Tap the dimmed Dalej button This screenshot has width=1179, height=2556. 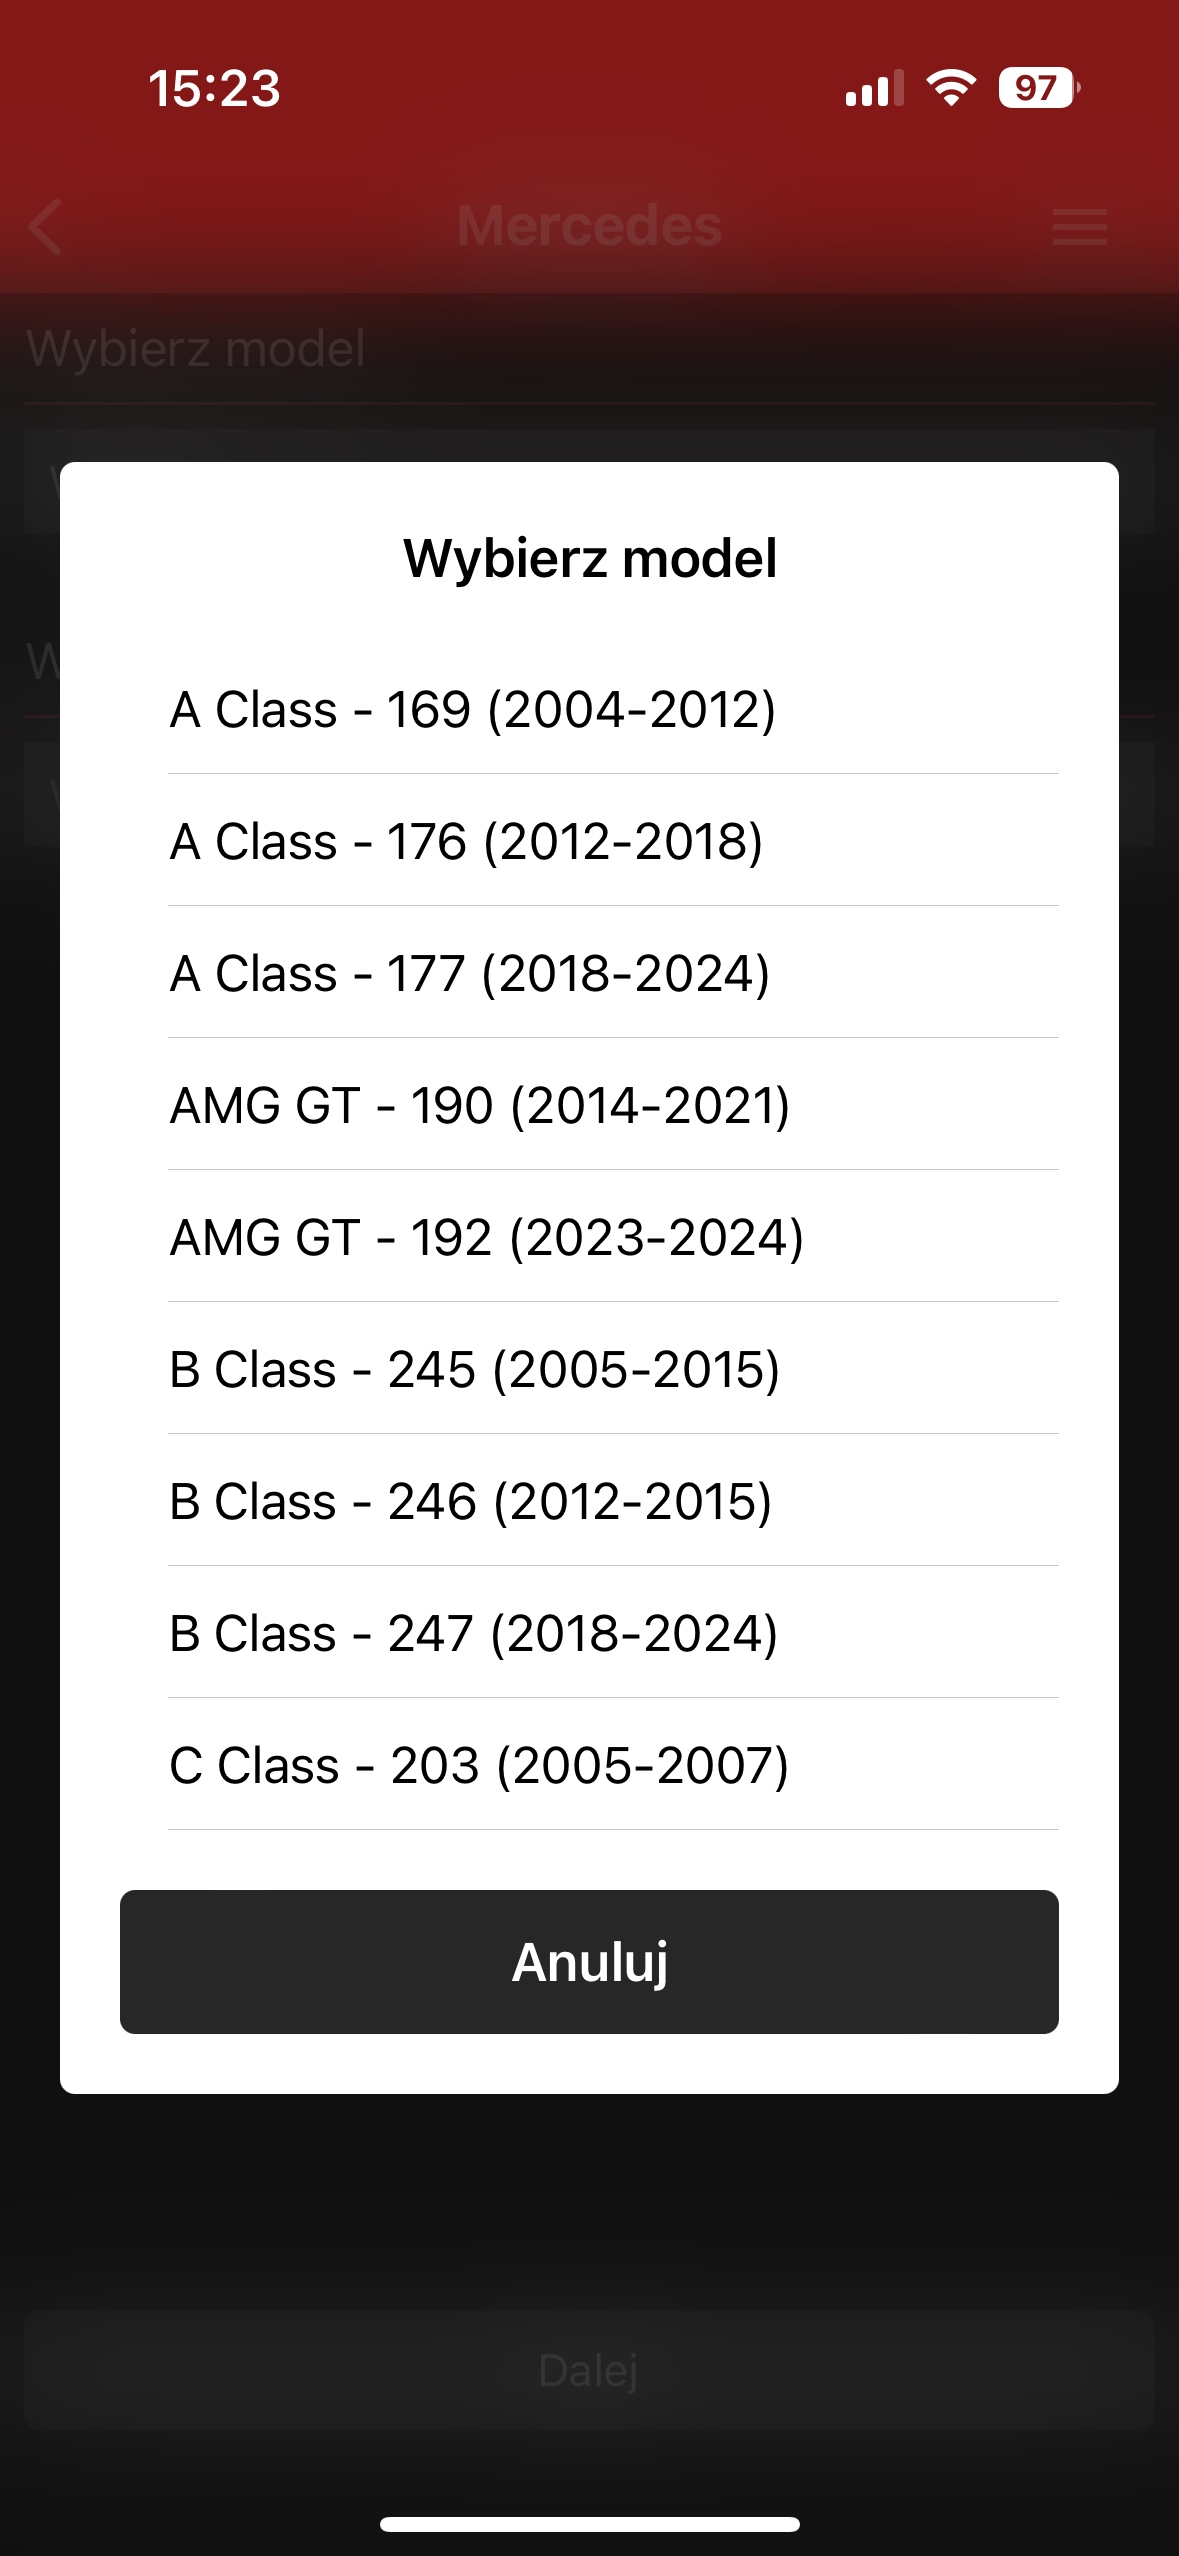(x=589, y=2370)
